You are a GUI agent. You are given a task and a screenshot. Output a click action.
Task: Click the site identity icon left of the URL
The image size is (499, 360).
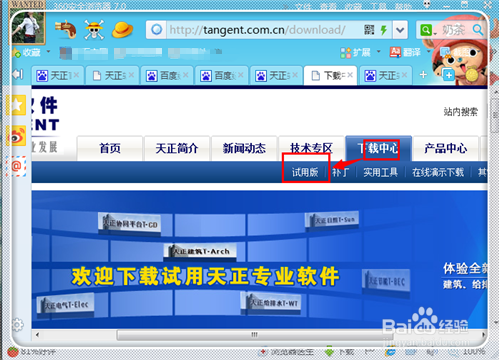click(x=156, y=30)
